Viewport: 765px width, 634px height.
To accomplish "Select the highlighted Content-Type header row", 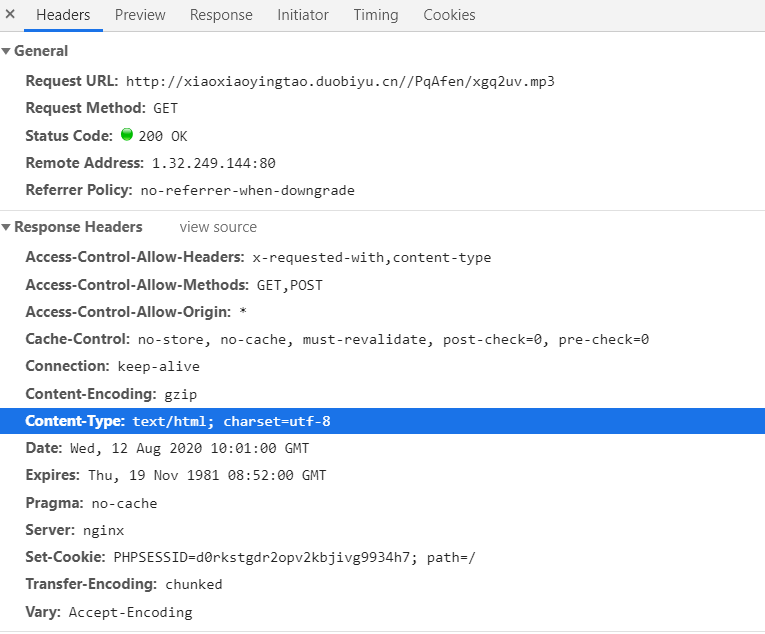I will tap(382, 421).
